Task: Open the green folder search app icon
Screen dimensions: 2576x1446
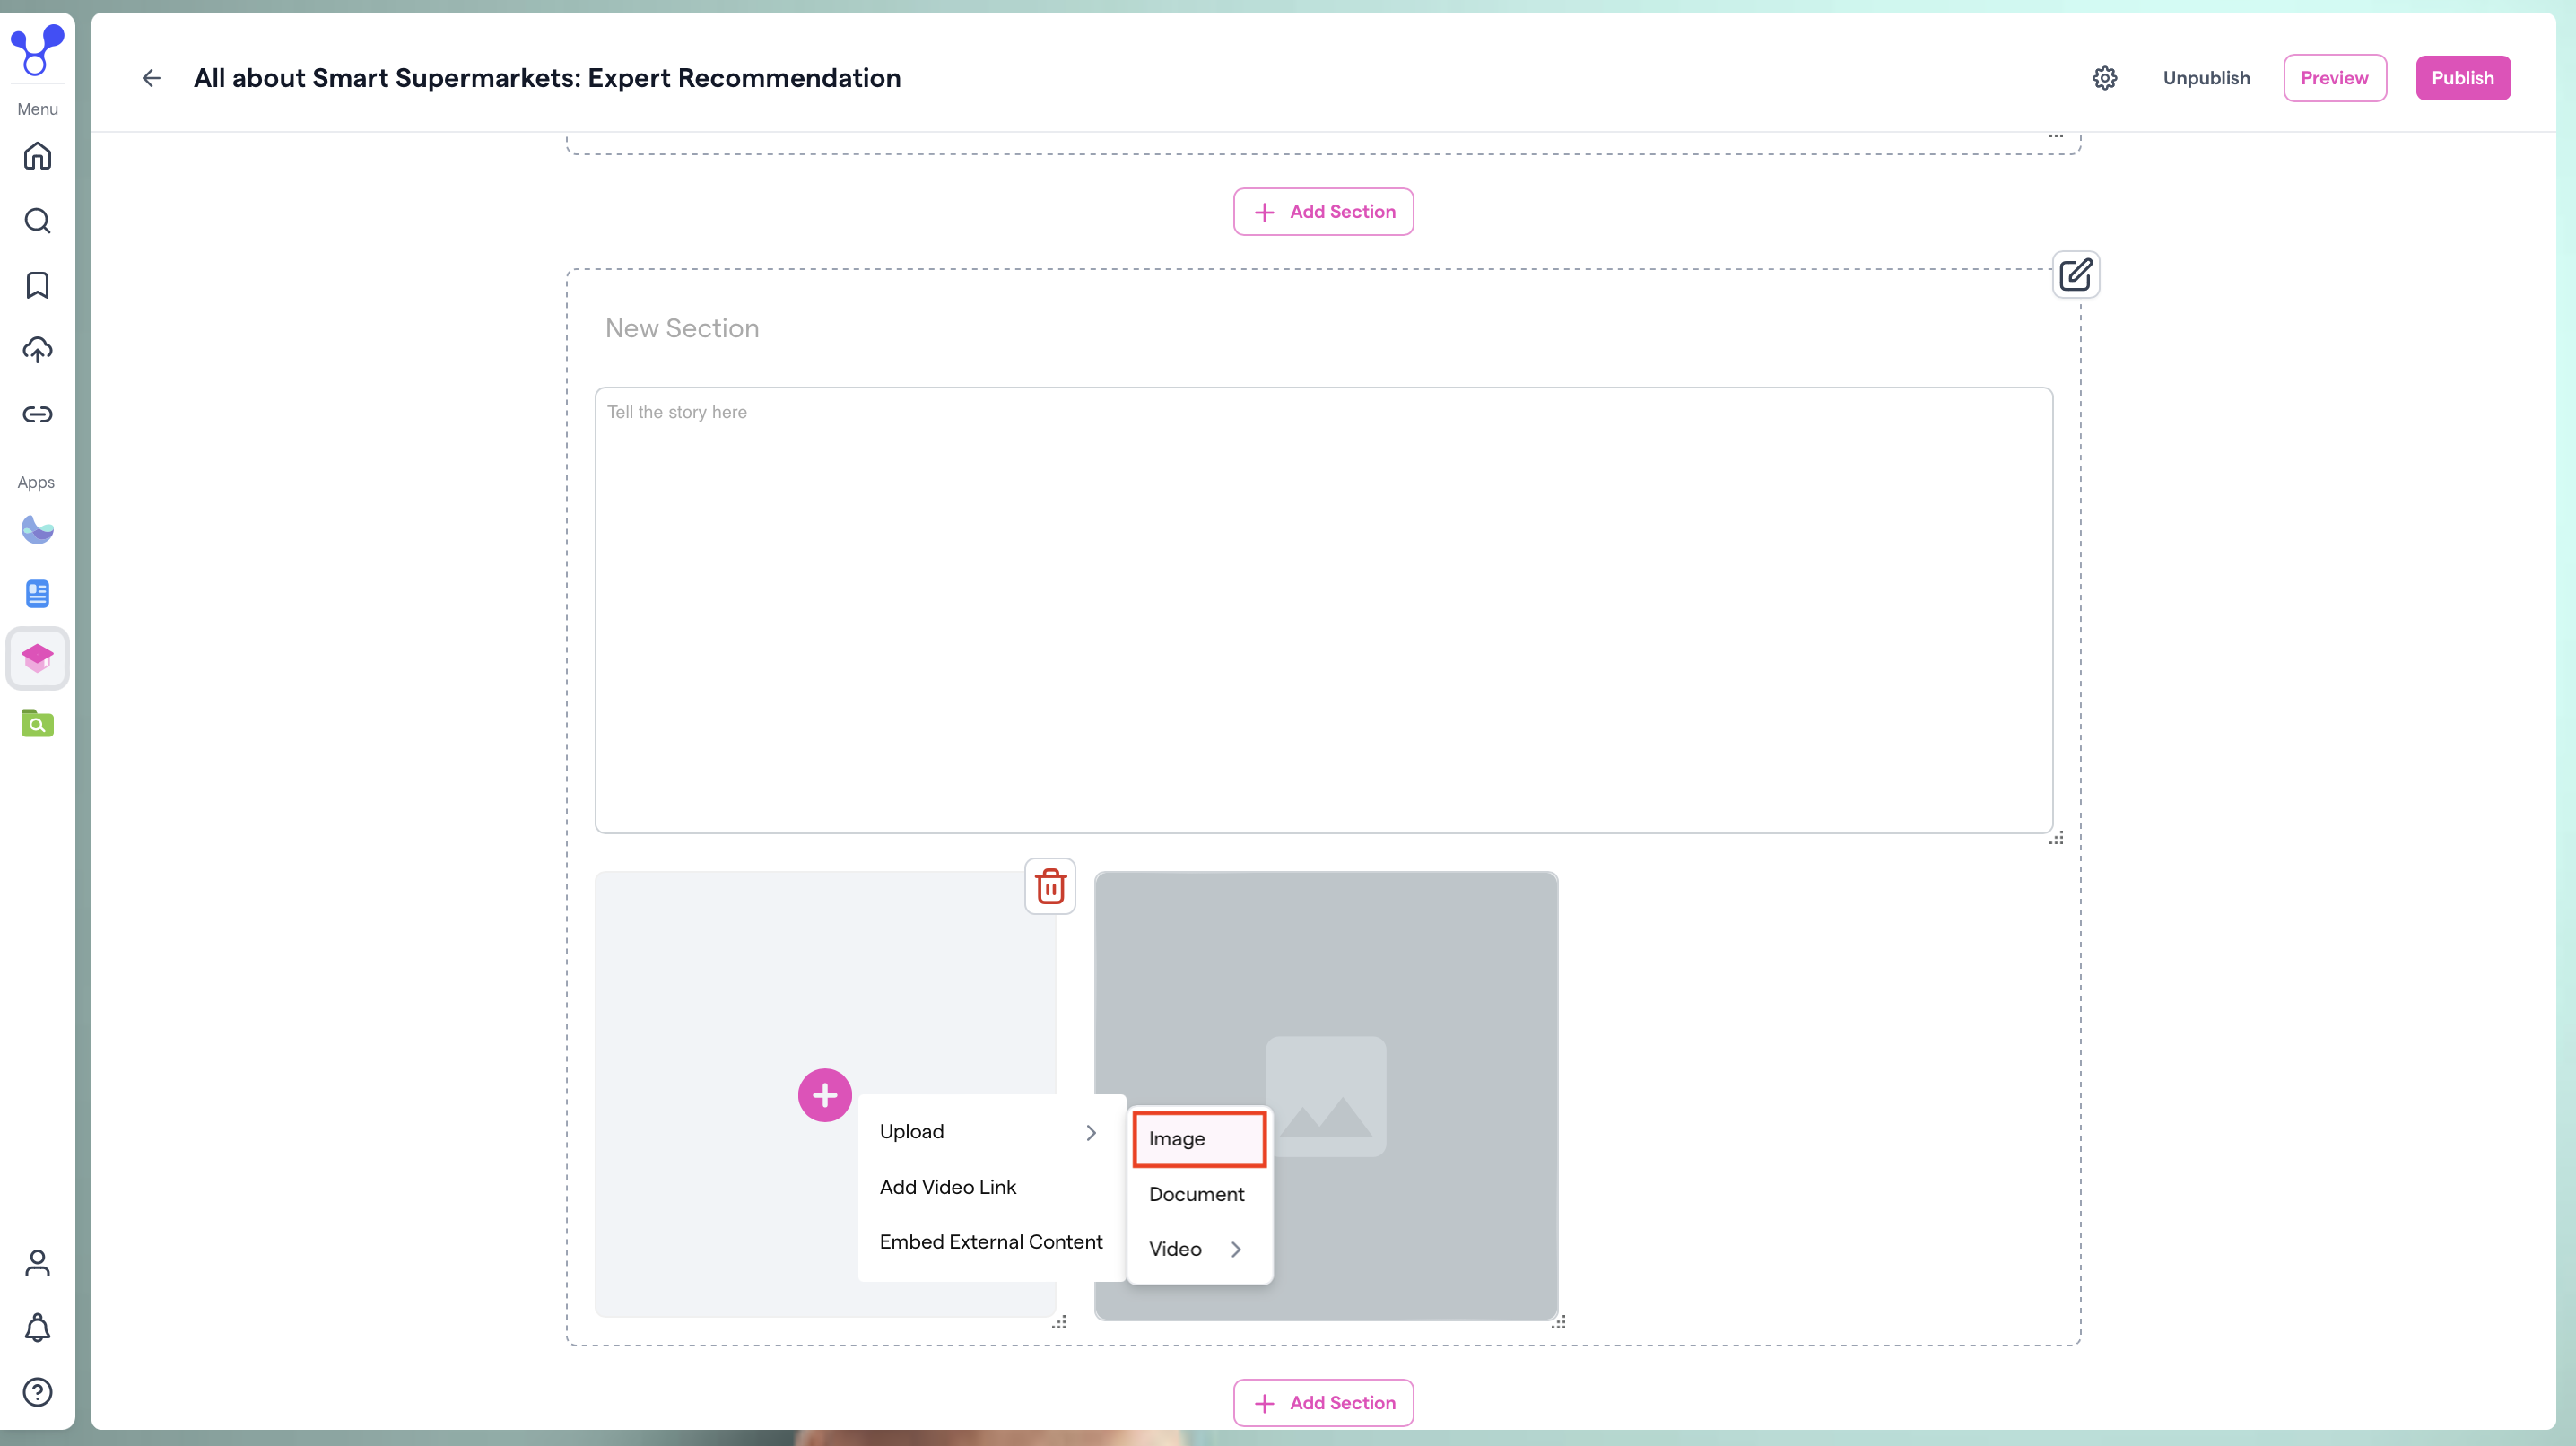Action: coord(37,723)
